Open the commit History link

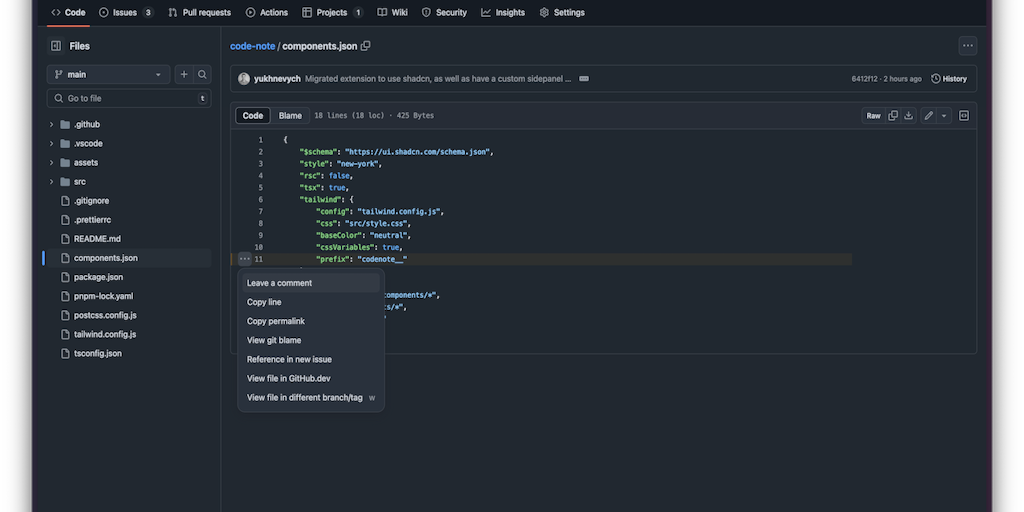click(x=949, y=79)
